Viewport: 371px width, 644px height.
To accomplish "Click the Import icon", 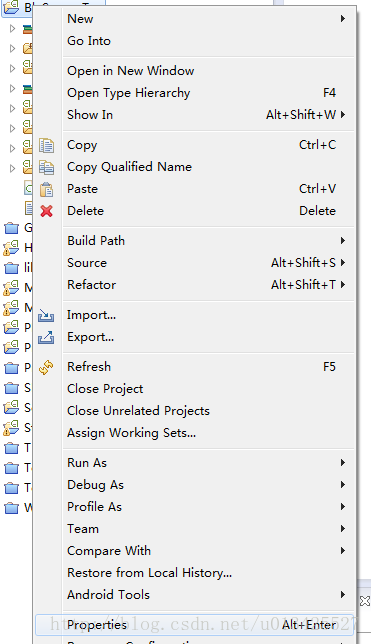I will [46, 315].
